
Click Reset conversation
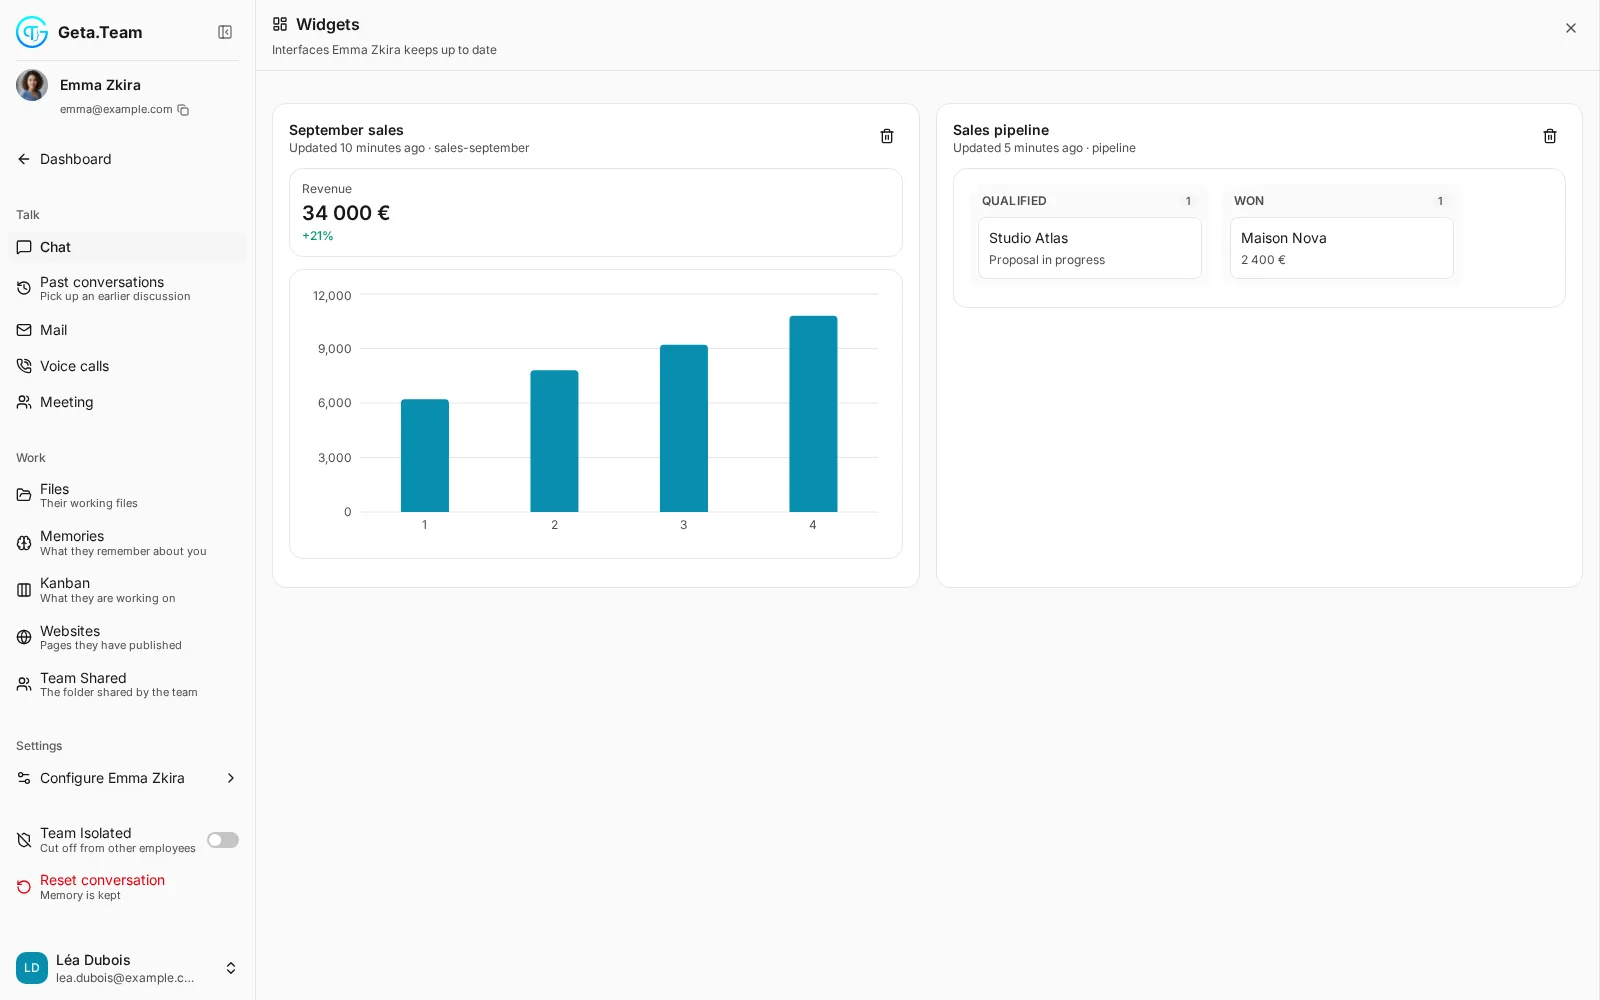pyautogui.click(x=127, y=887)
